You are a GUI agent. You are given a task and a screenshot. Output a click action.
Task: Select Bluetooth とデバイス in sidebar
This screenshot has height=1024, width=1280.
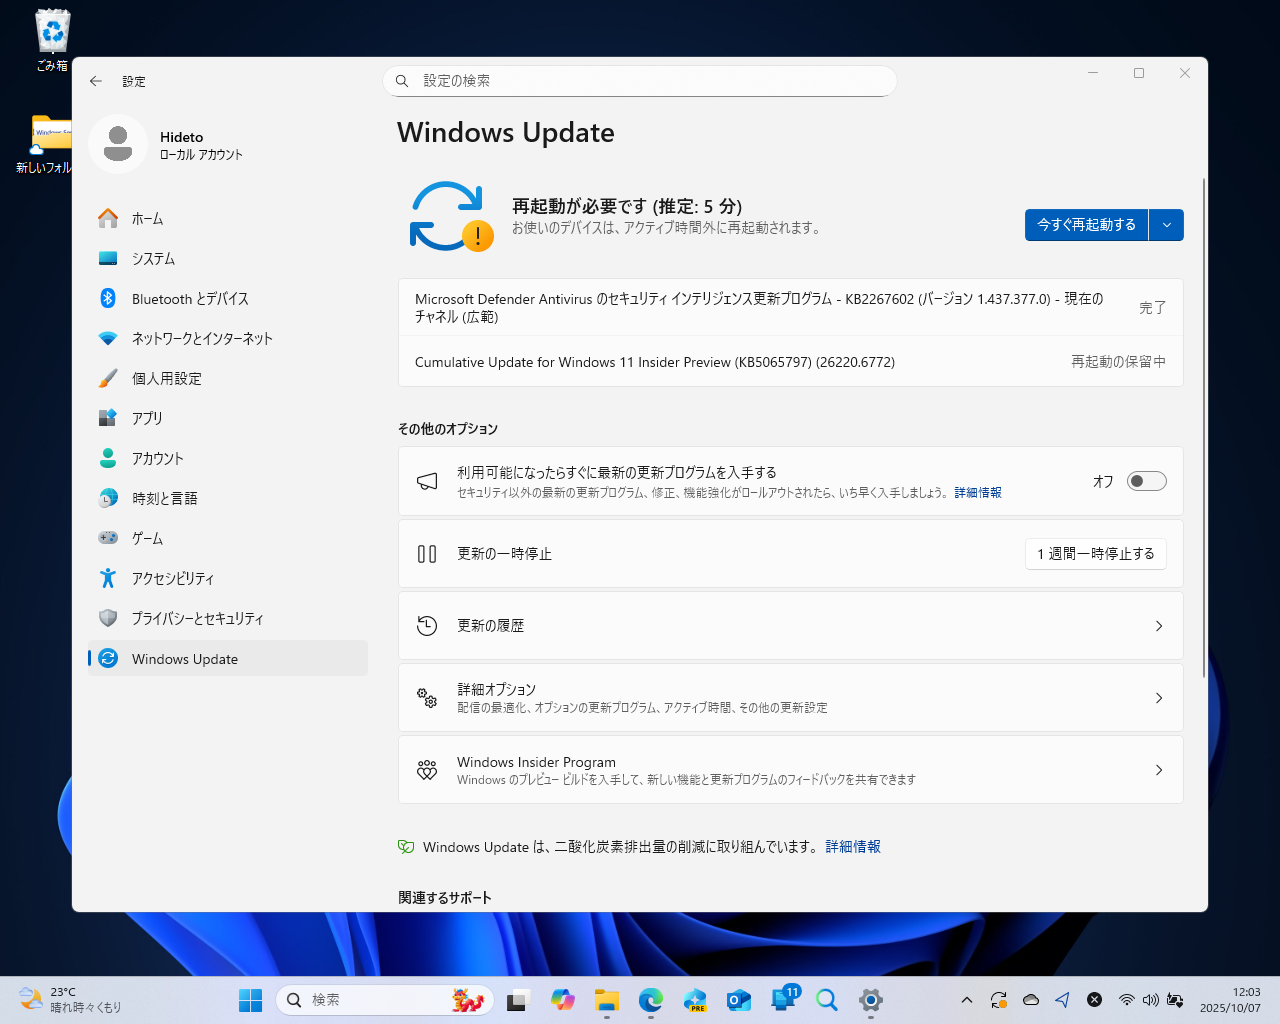point(183,298)
